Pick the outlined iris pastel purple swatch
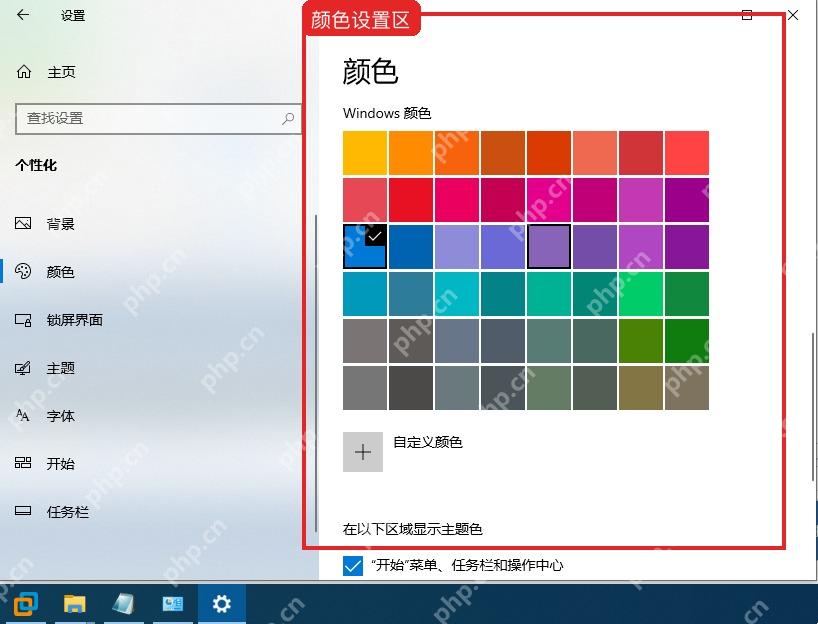 (x=549, y=247)
